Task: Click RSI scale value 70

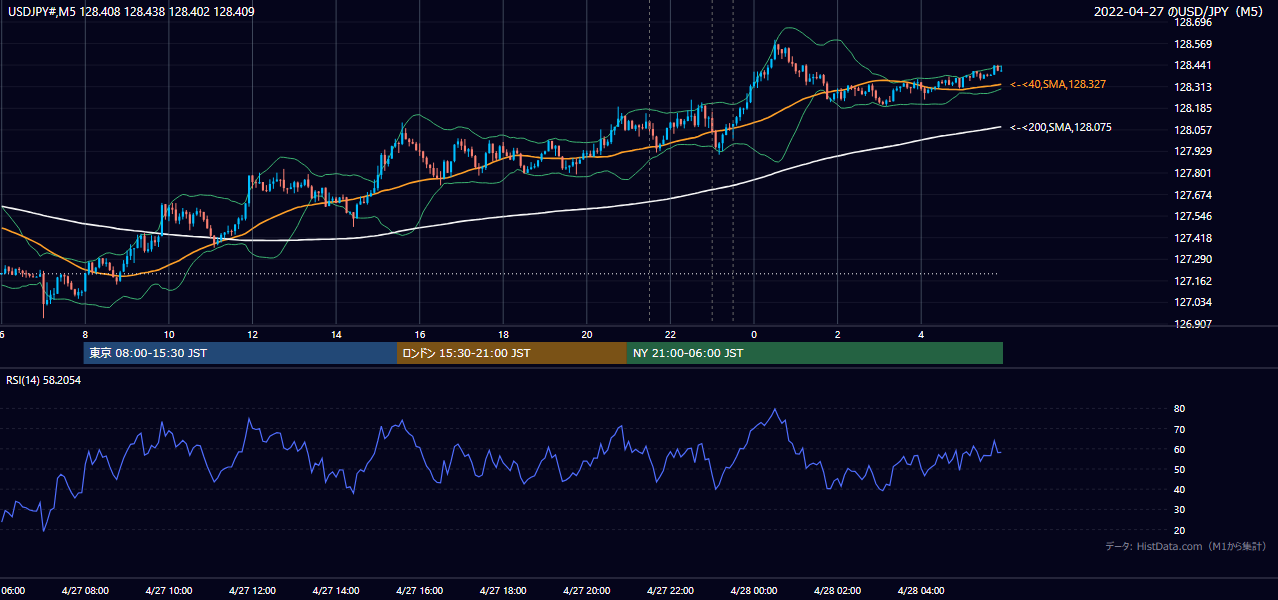Action: [1179, 429]
